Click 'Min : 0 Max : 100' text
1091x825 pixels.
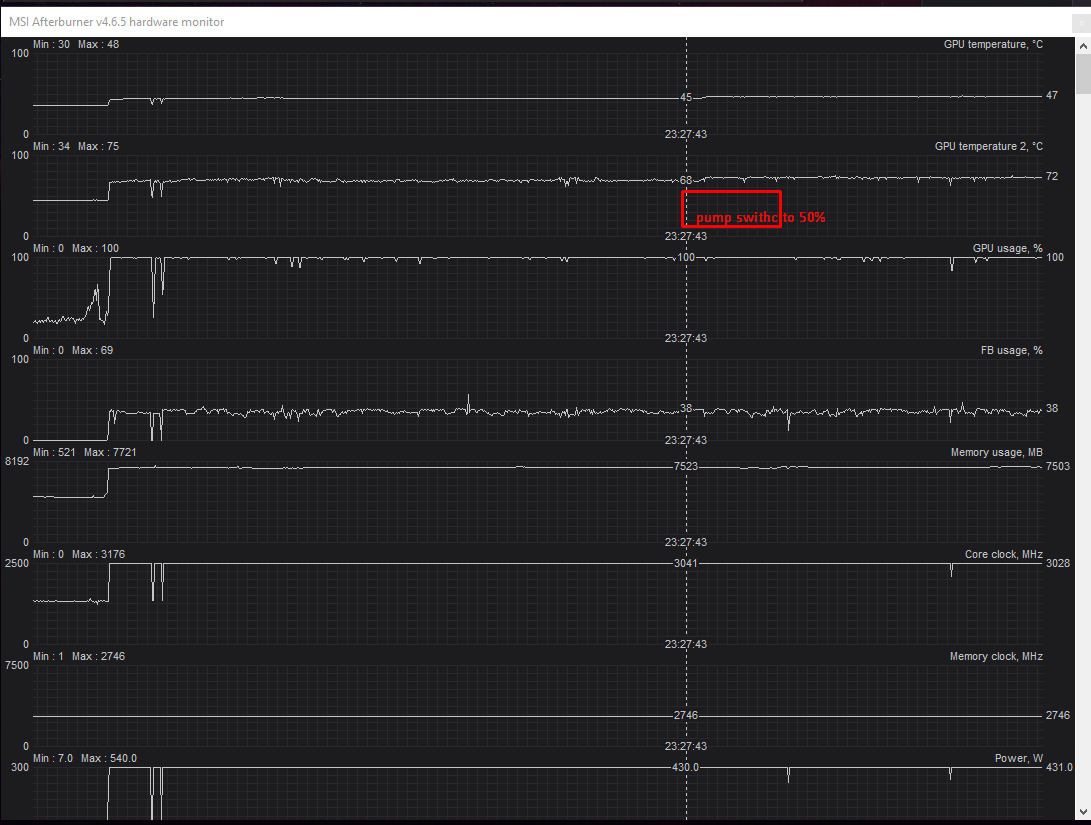(x=76, y=249)
